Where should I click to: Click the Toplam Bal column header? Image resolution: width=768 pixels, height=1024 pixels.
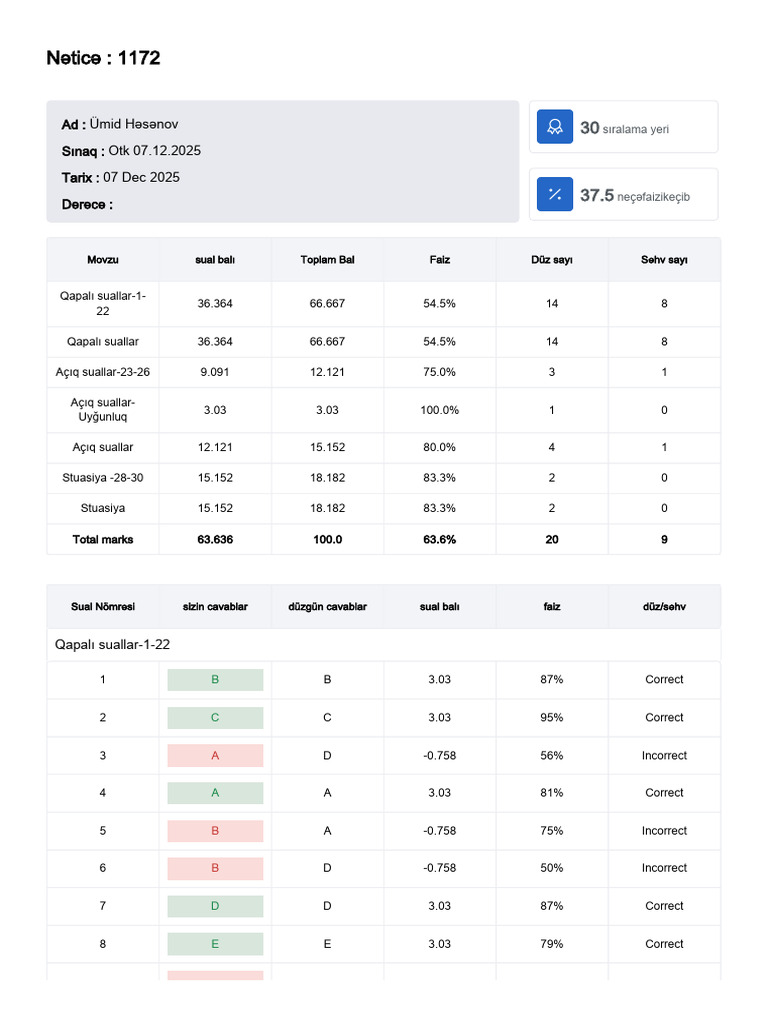pyautogui.click(x=327, y=260)
